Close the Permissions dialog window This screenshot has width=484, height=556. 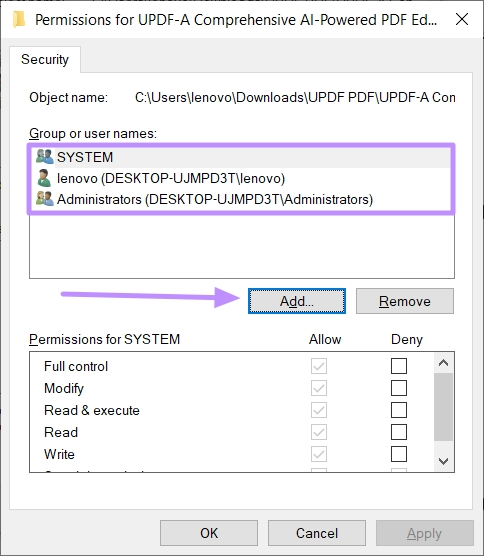pos(462,19)
